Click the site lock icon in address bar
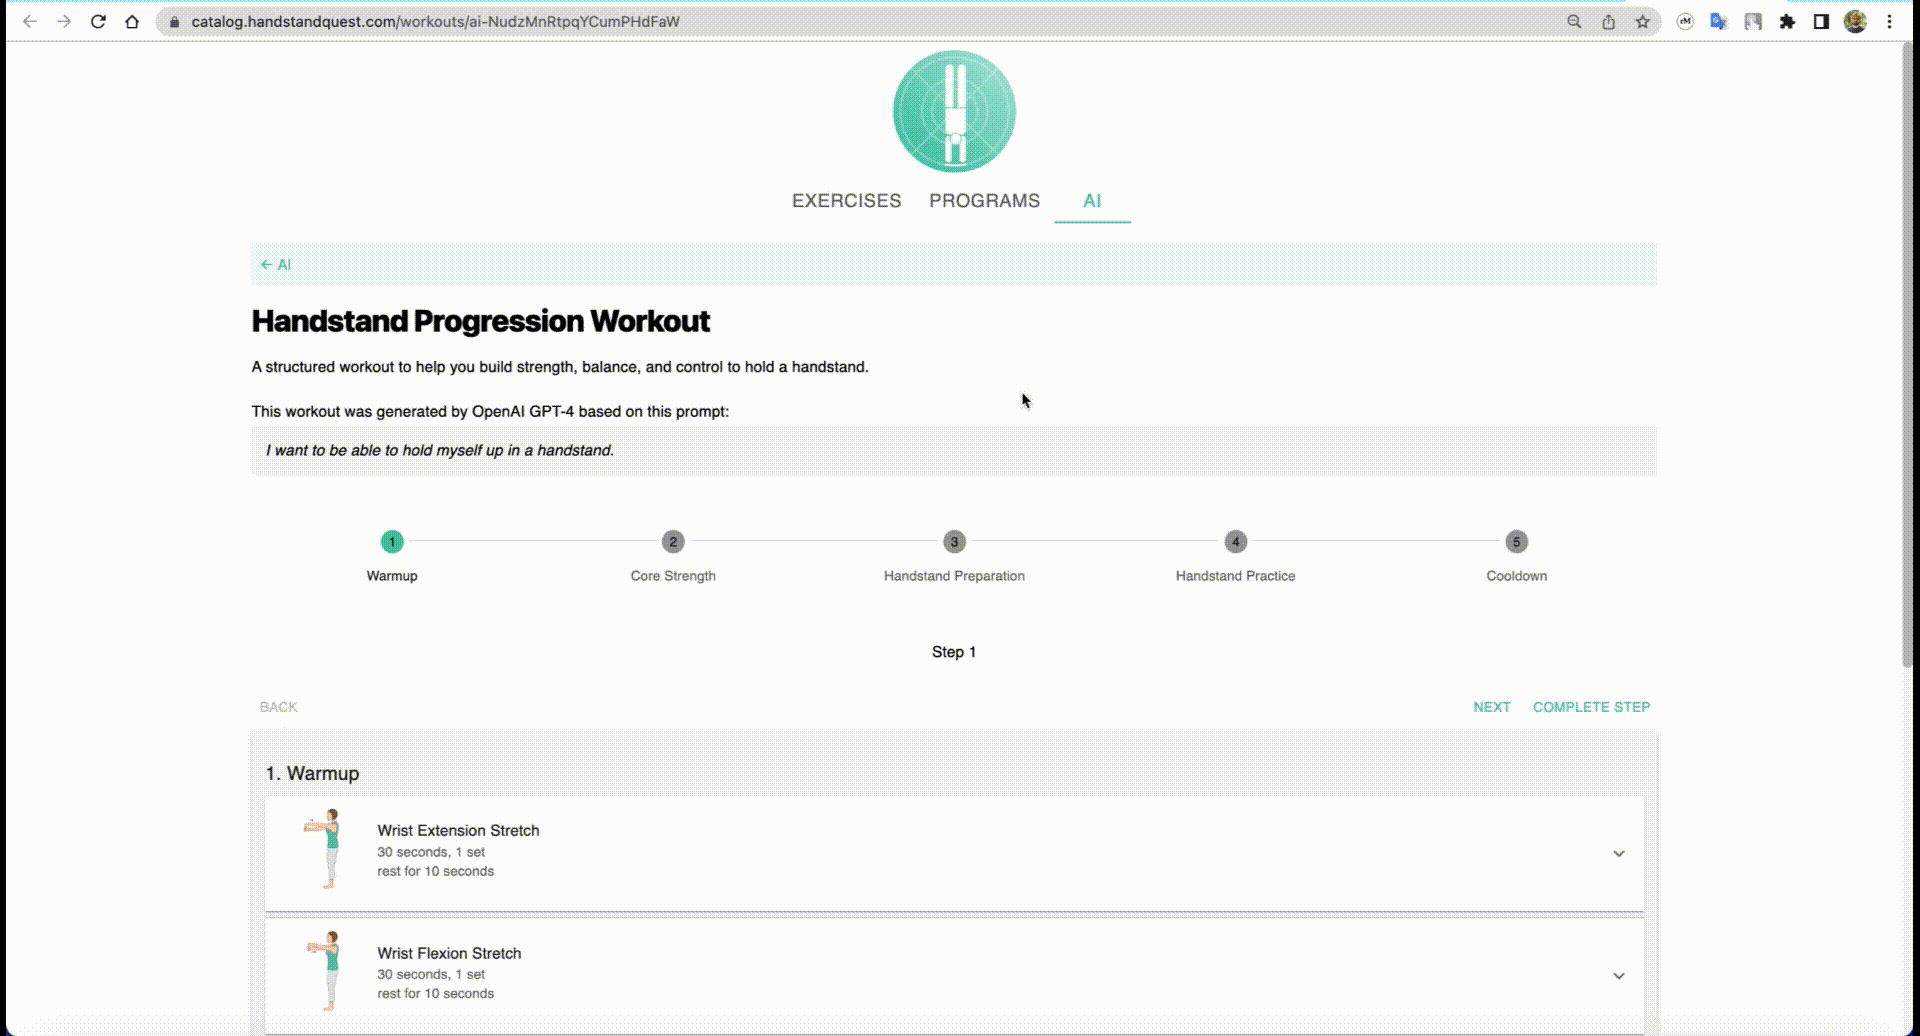Screen dimensions: 1920x1036 174,22
